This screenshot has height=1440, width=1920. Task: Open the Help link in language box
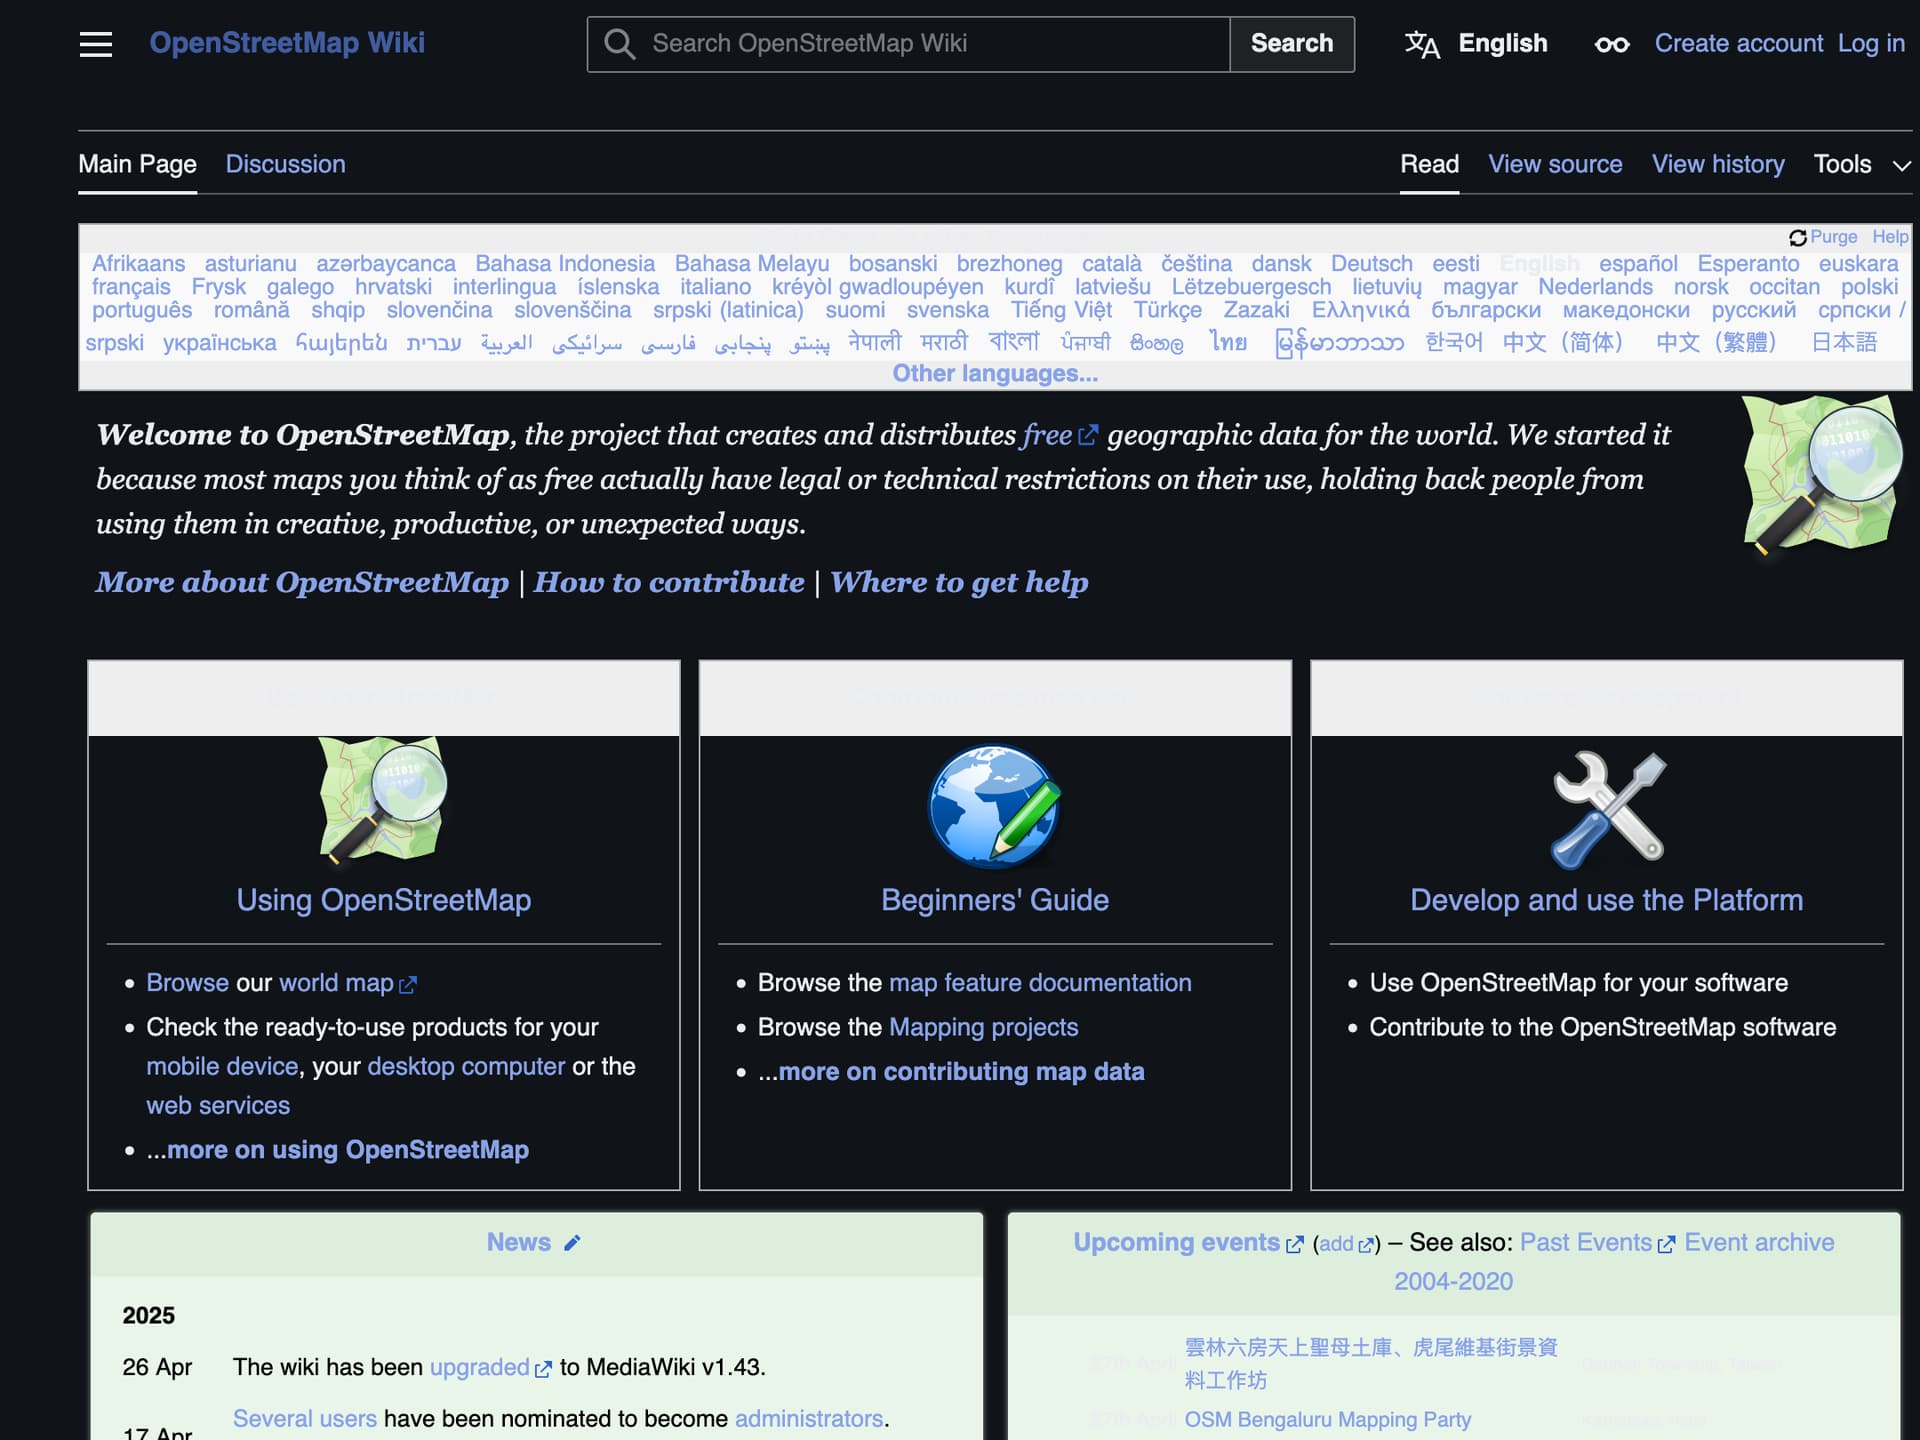click(x=1890, y=237)
